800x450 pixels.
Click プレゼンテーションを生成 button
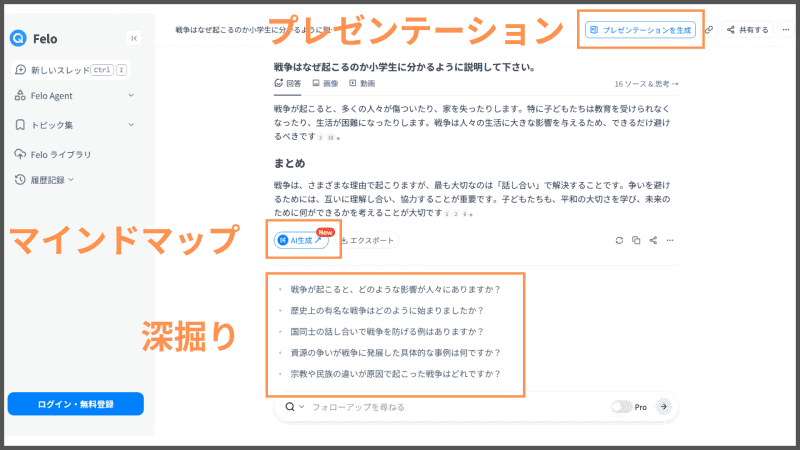tap(640, 30)
